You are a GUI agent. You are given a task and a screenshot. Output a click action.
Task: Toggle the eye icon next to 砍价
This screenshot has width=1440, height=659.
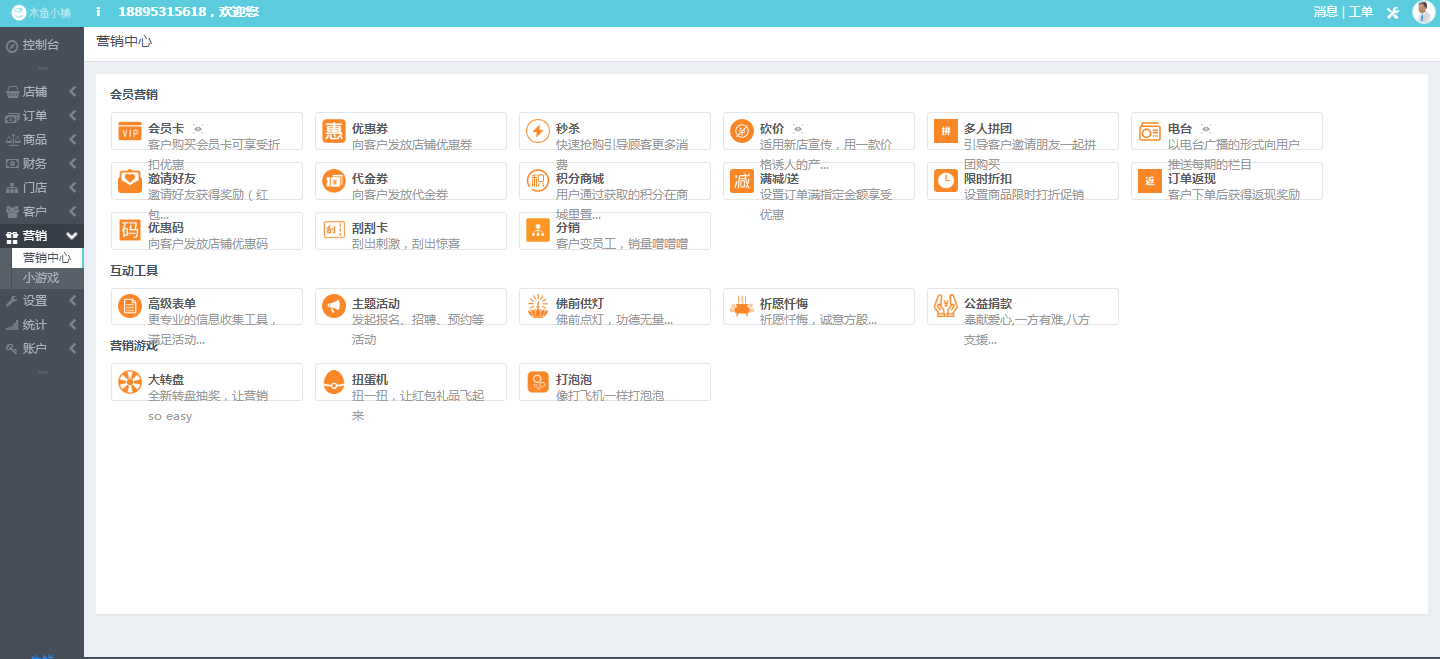pos(798,129)
